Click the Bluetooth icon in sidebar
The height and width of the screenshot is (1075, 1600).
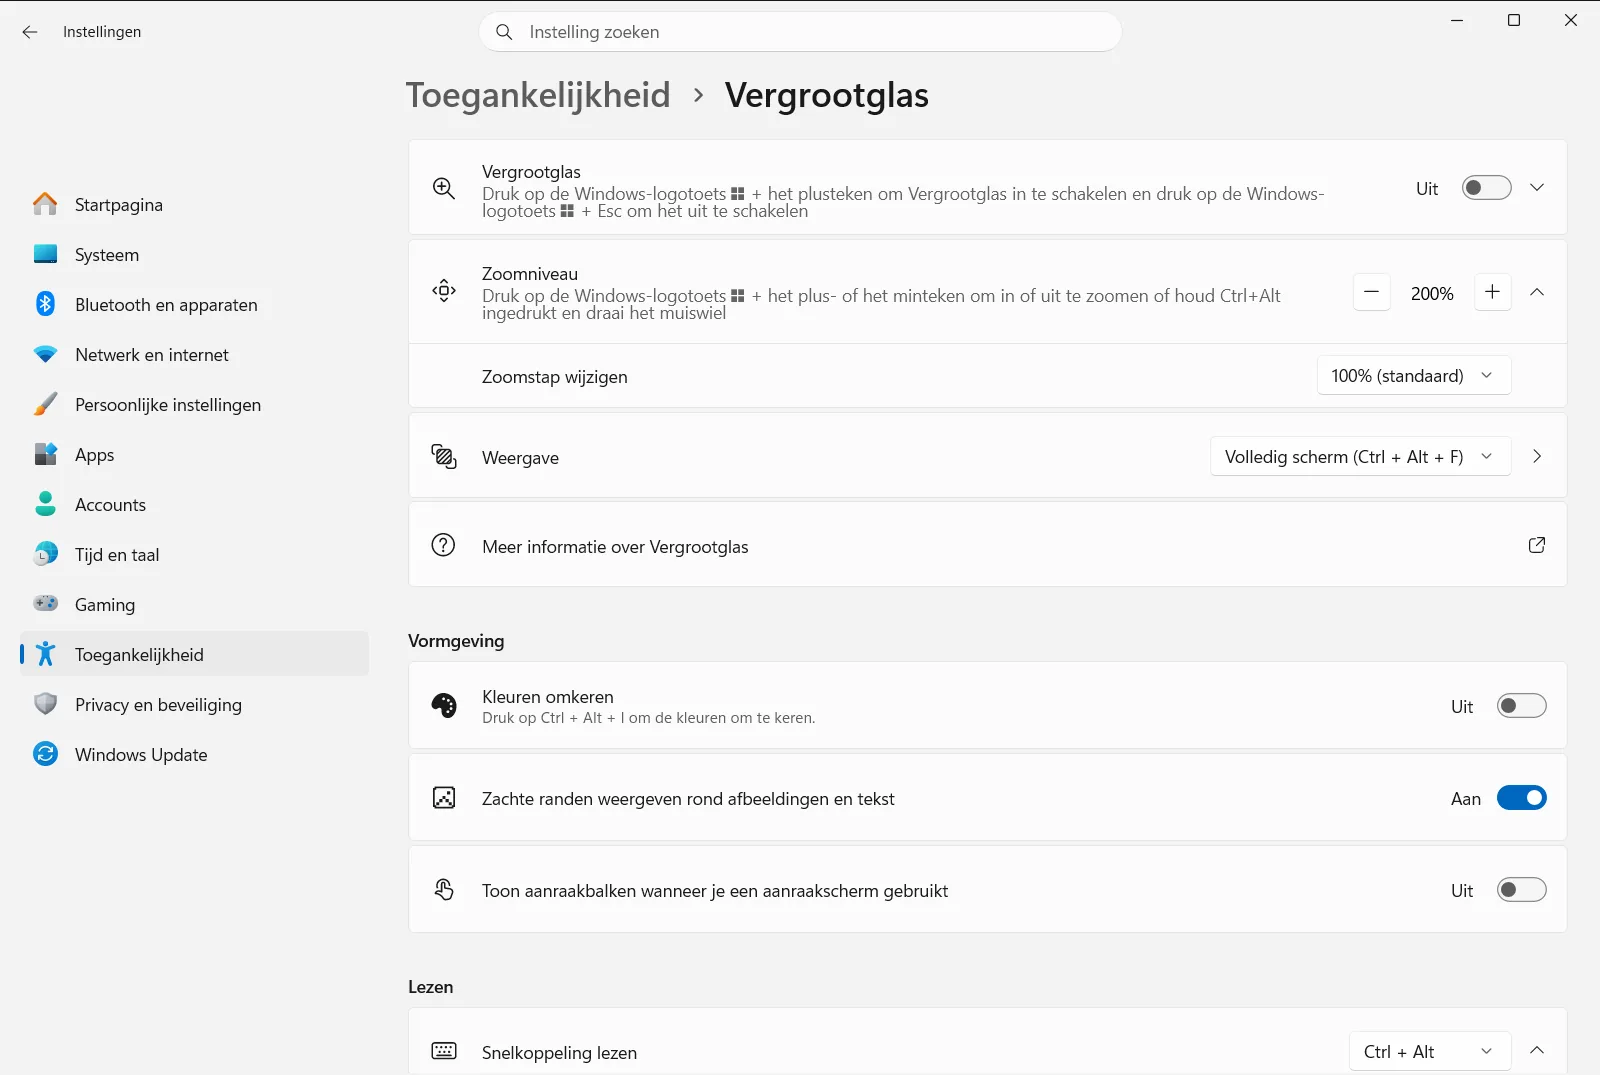point(45,304)
